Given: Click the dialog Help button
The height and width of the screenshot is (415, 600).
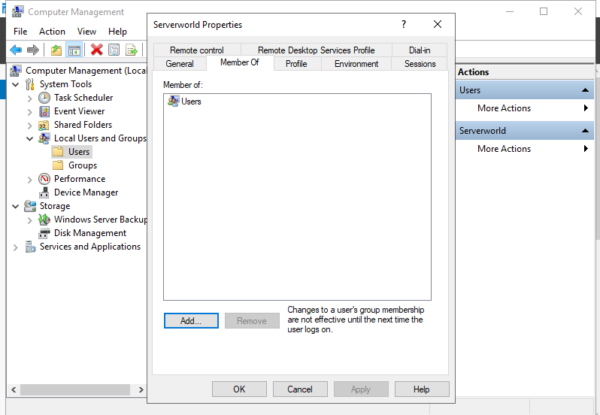Looking at the screenshot, I should 422,389.
